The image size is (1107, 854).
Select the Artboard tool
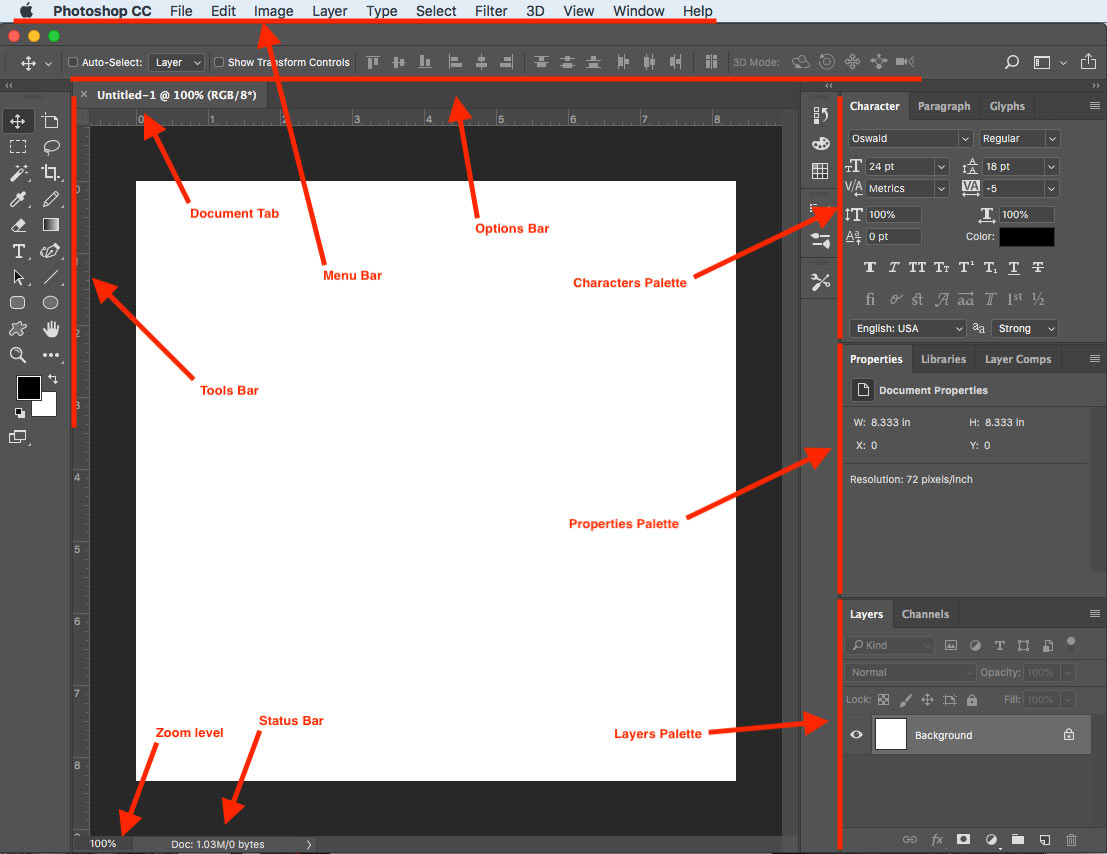pyautogui.click(x=50, y=121)
